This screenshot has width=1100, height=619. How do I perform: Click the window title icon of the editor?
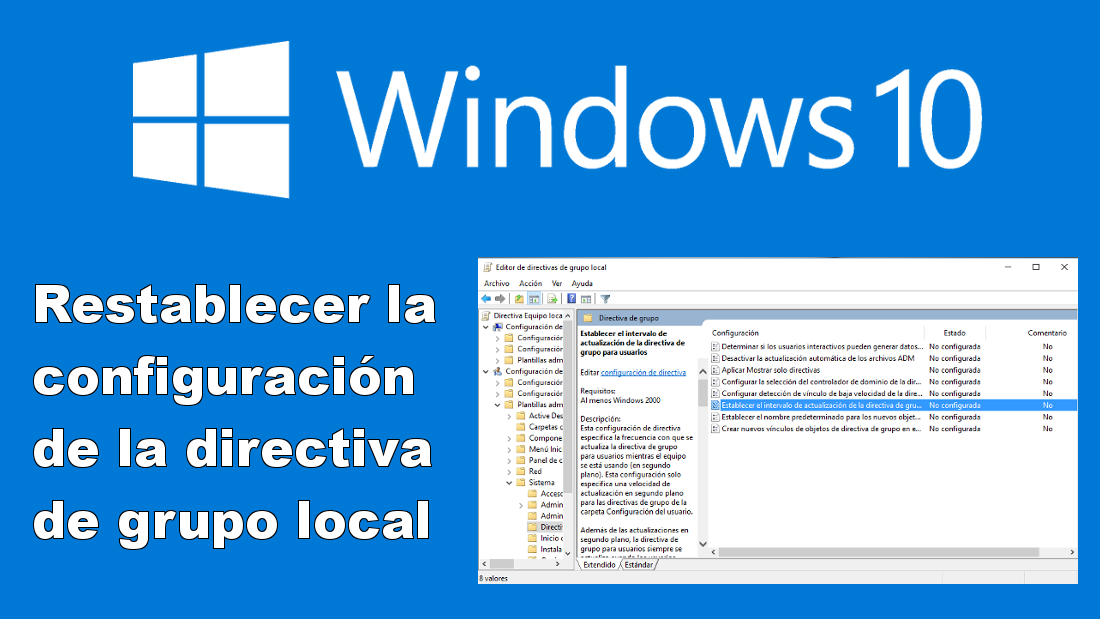point(488,267)
